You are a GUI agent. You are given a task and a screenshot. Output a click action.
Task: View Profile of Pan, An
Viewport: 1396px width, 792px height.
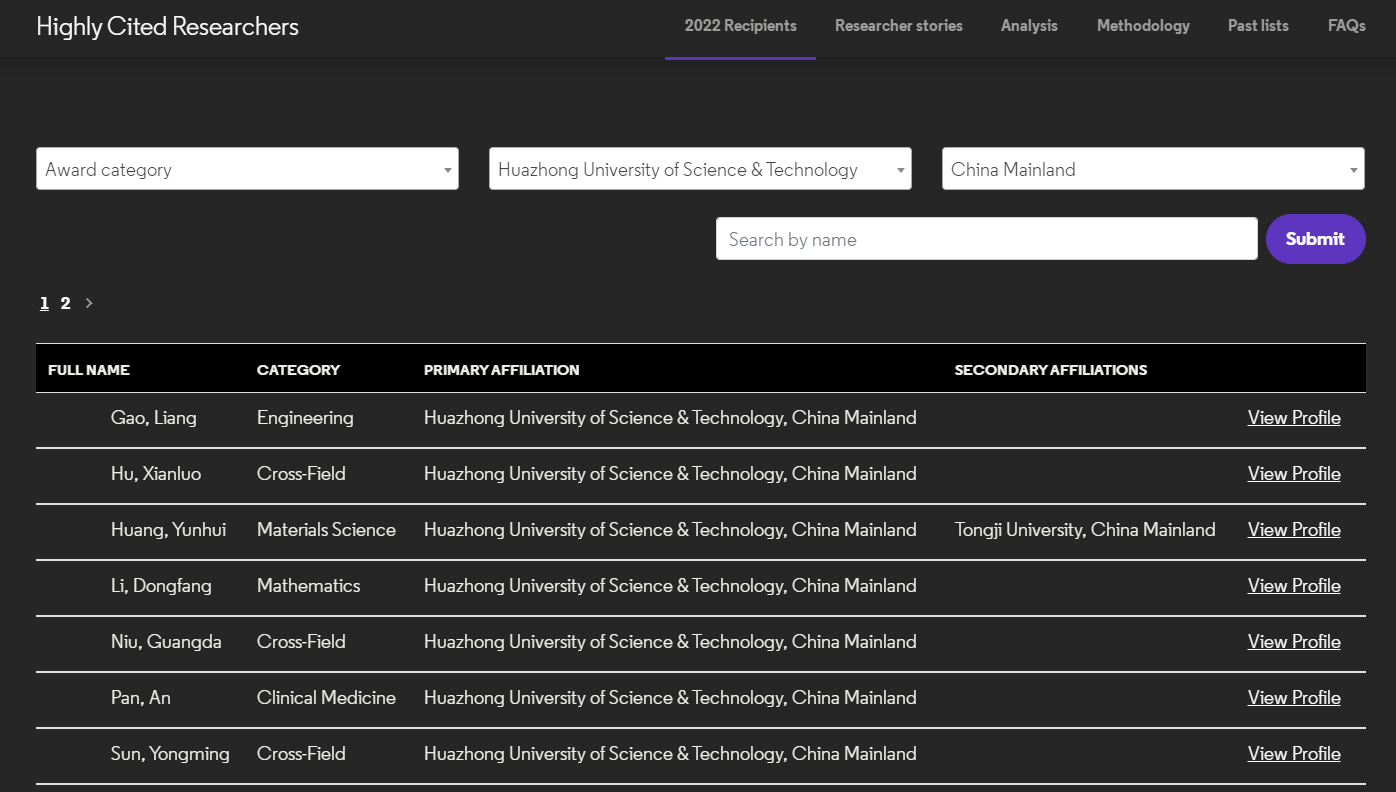pos(1293,698)
